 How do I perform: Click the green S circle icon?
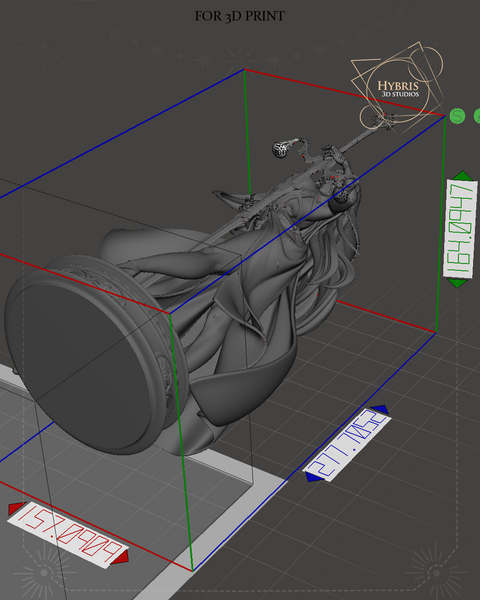tap(457, 116)
